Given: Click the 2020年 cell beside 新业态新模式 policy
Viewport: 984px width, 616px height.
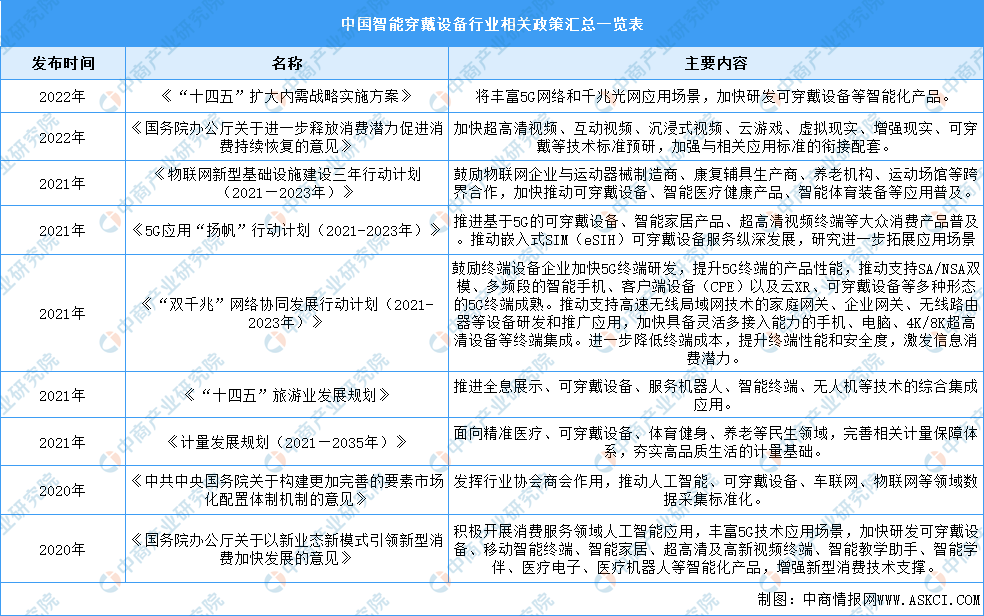Looking at the screenshot, I should point(63,550).
